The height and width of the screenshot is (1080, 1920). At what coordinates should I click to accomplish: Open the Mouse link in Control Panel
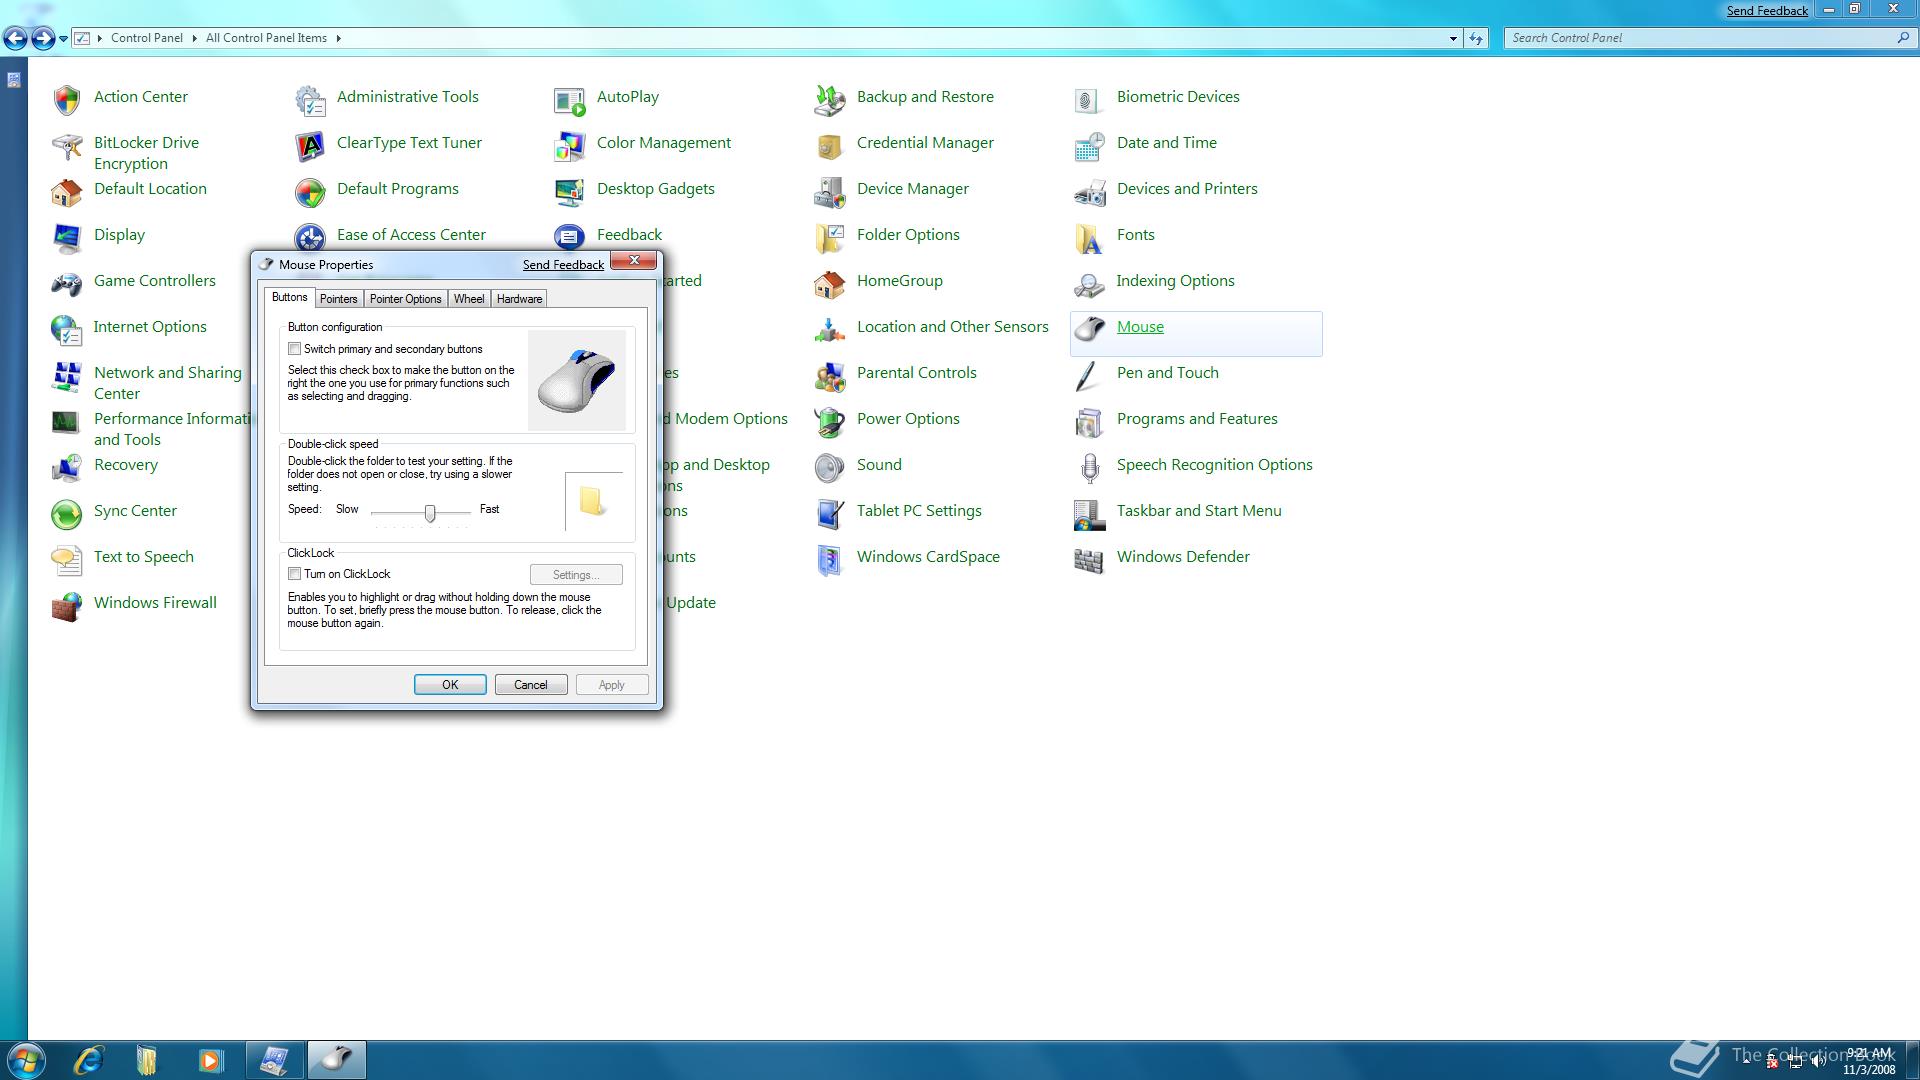[1140, 327]
